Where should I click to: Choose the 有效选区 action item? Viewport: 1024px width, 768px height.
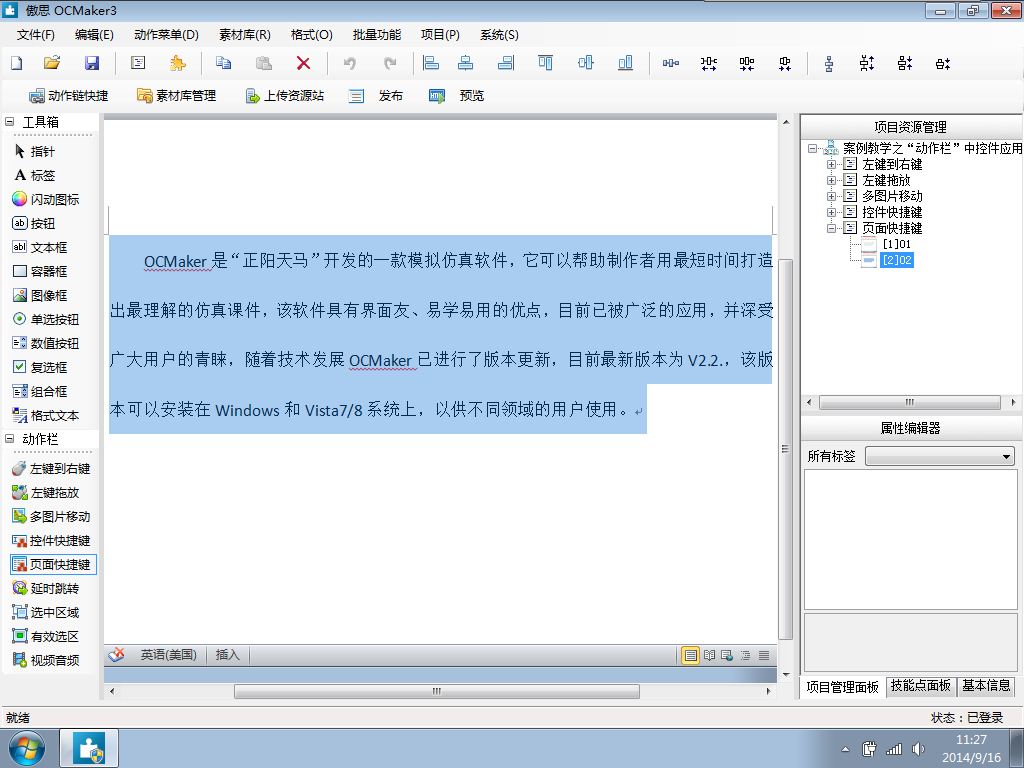46,636
